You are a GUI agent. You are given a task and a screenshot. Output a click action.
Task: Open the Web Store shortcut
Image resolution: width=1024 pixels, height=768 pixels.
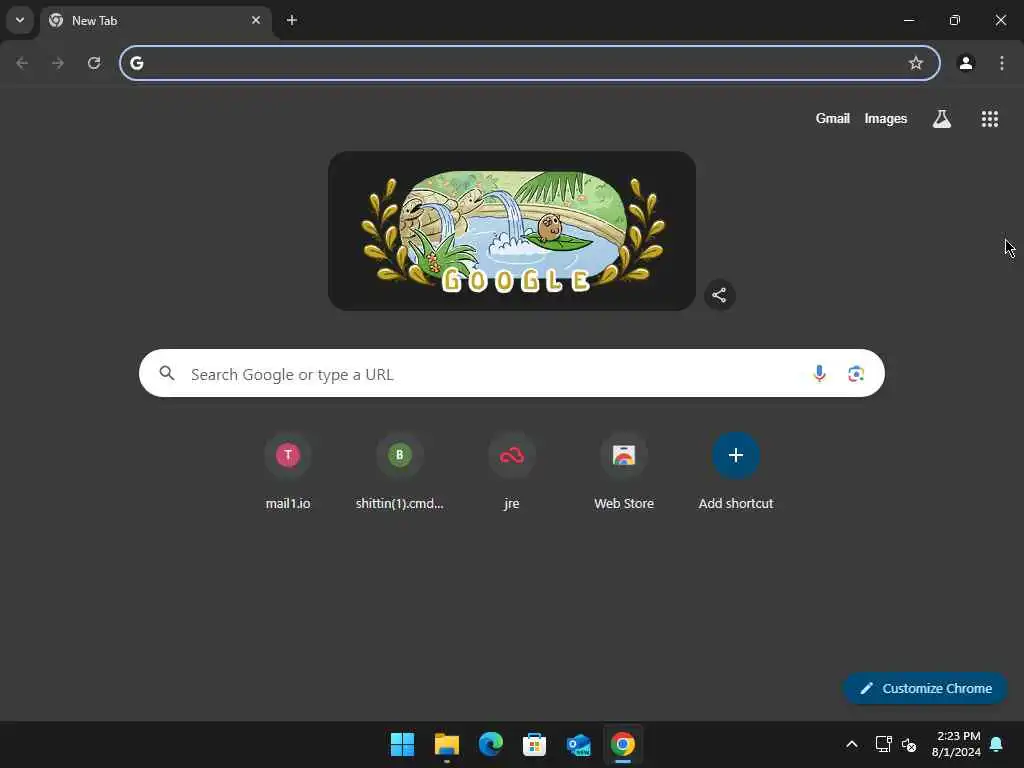(624, 472)
